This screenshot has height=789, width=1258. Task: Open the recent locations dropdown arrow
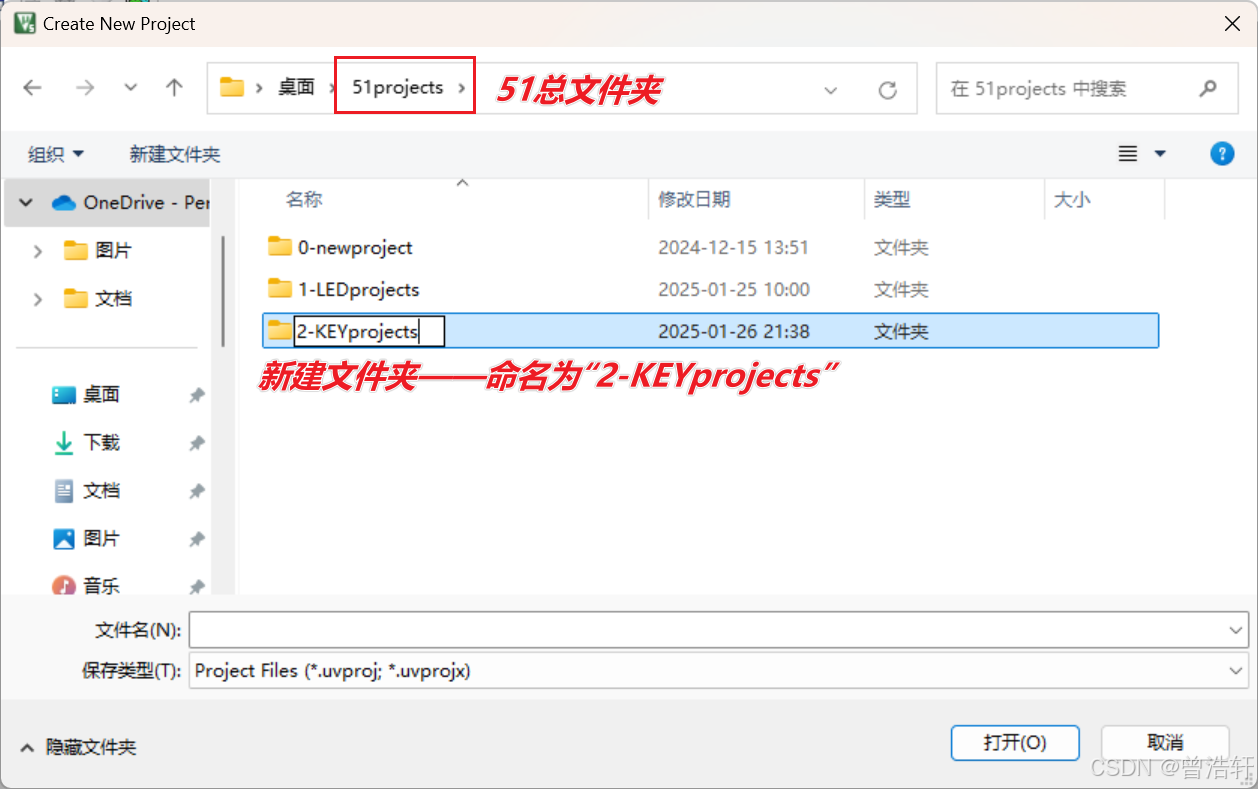point(131,88)
